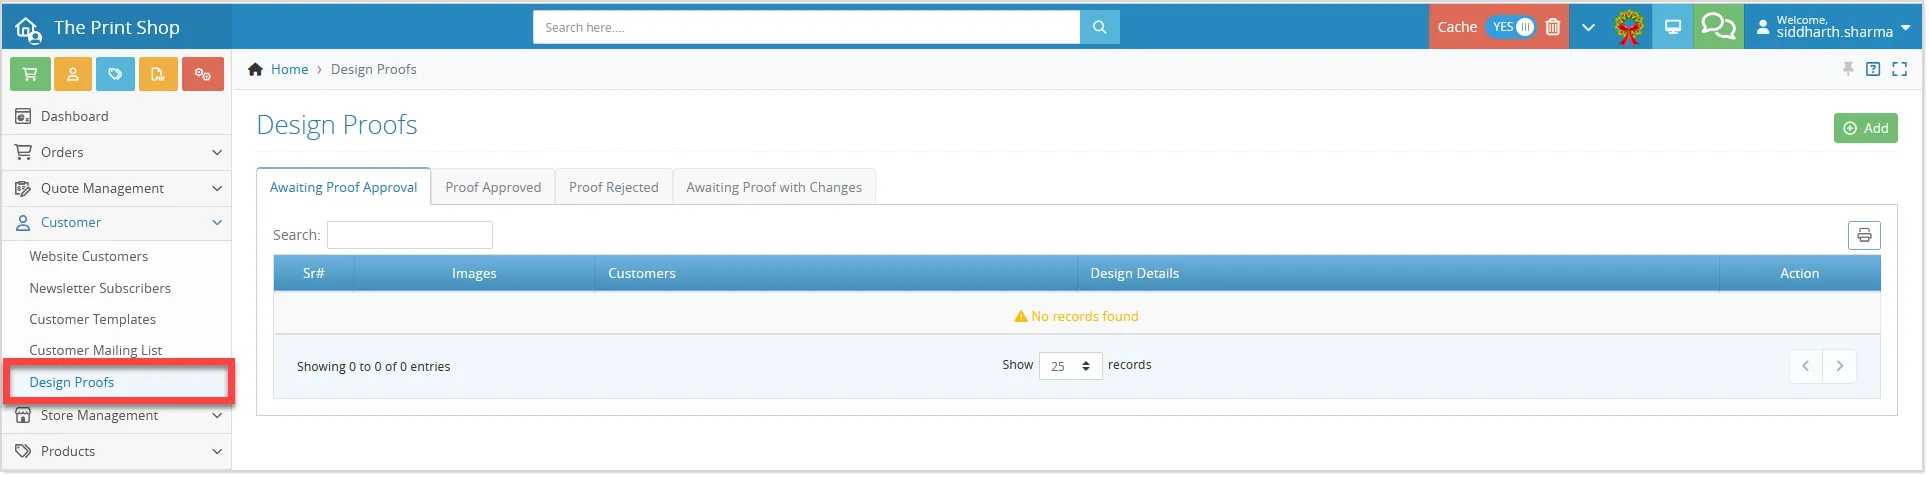Screen dimensions: 1929x477
Task: Click the monitor icon in top bar
Action: coord(1673,27)
